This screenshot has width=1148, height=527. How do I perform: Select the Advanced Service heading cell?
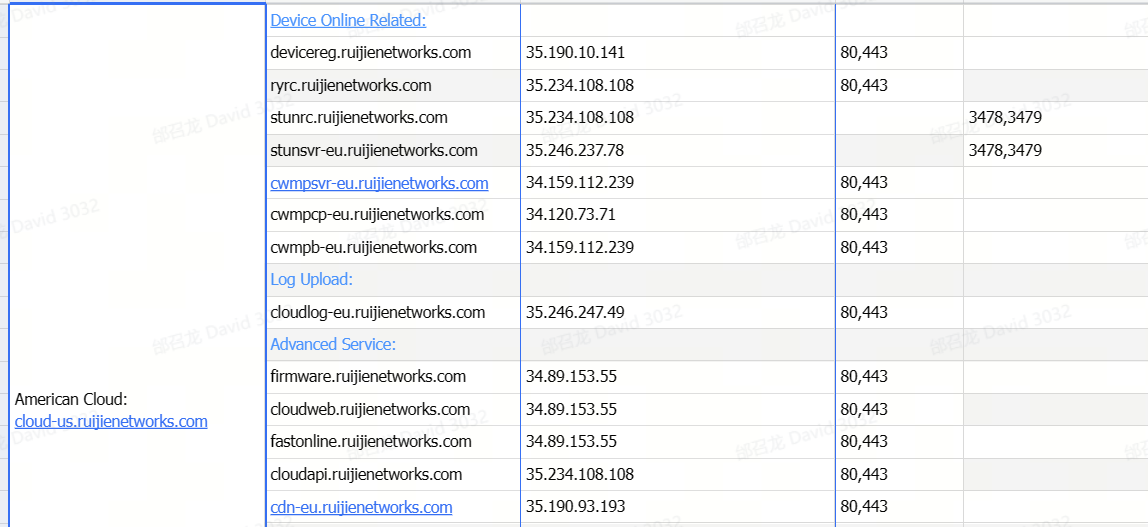393,344
